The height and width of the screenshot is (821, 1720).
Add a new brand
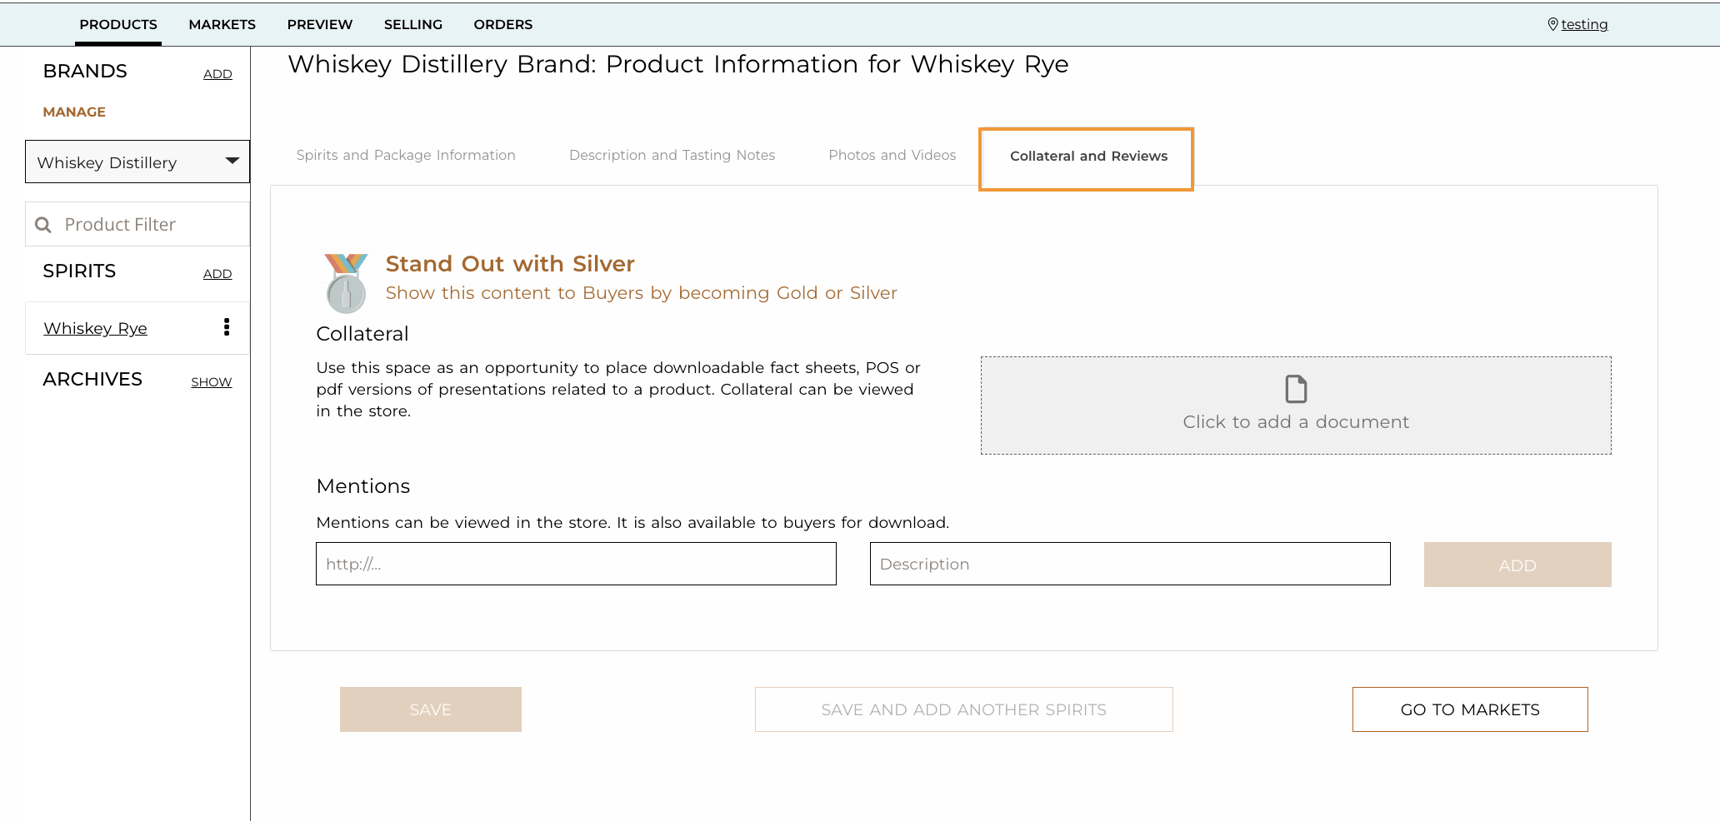(x=217, y=74)
